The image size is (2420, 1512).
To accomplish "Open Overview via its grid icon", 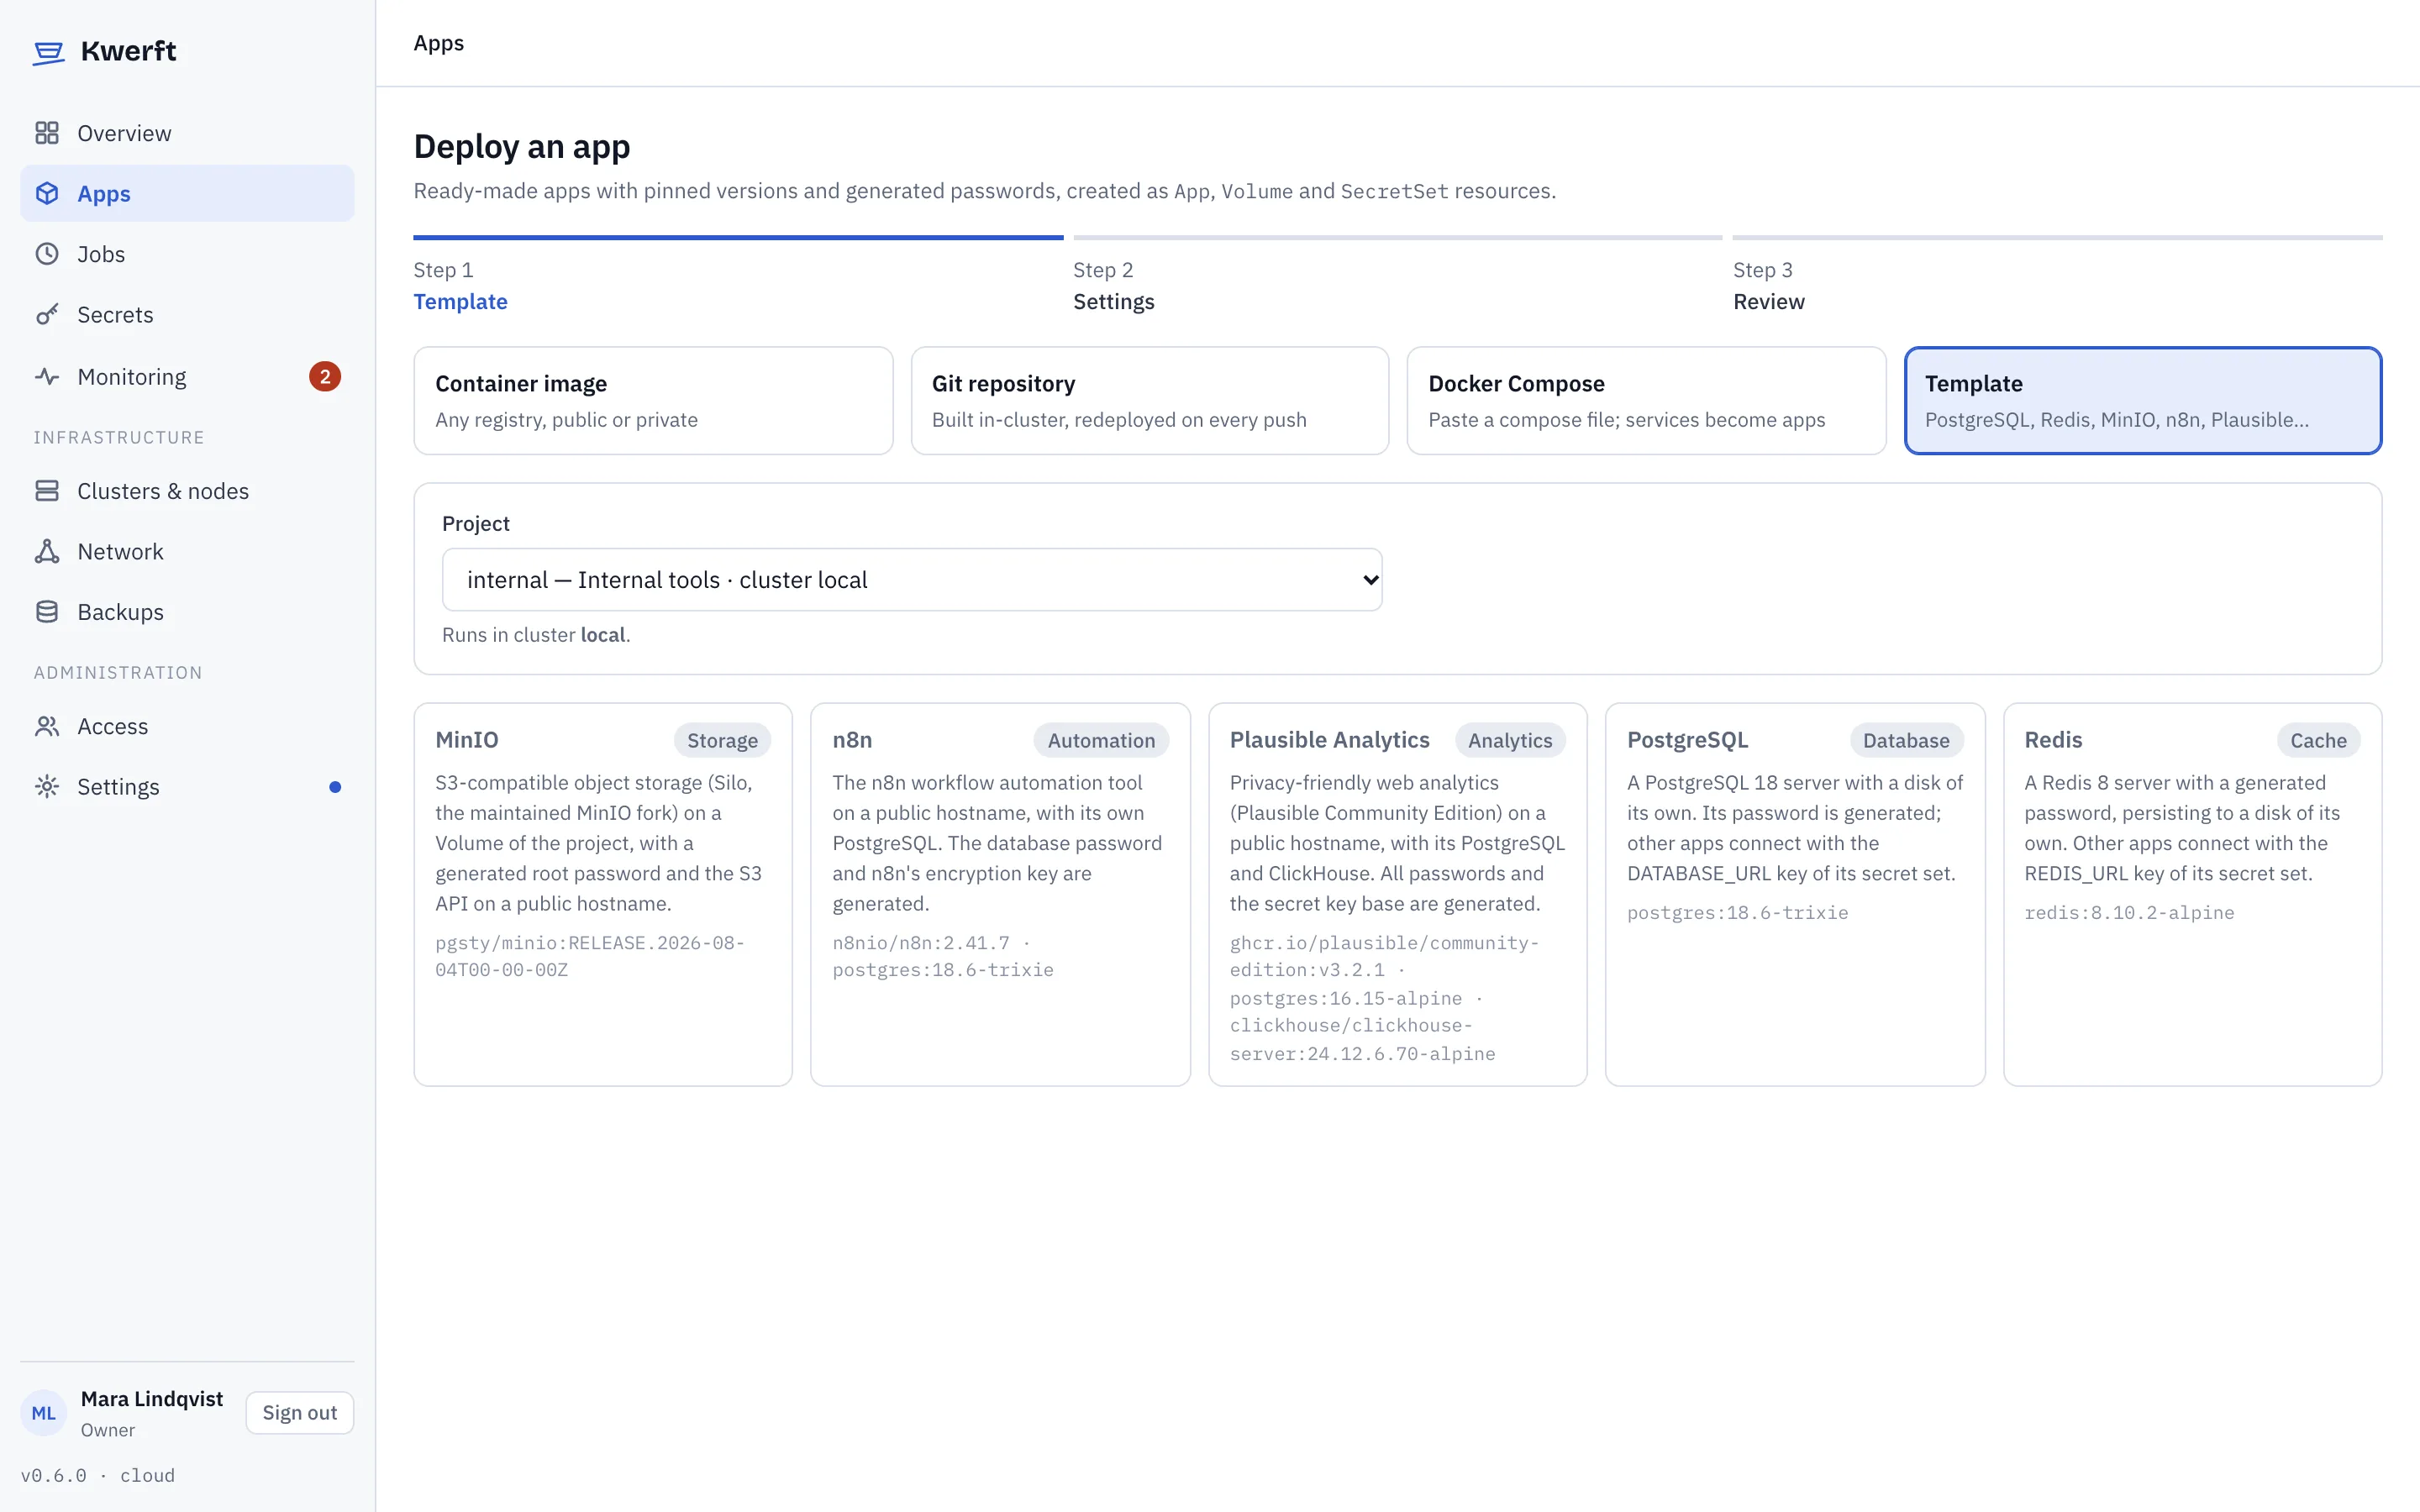I will (47, 133).
